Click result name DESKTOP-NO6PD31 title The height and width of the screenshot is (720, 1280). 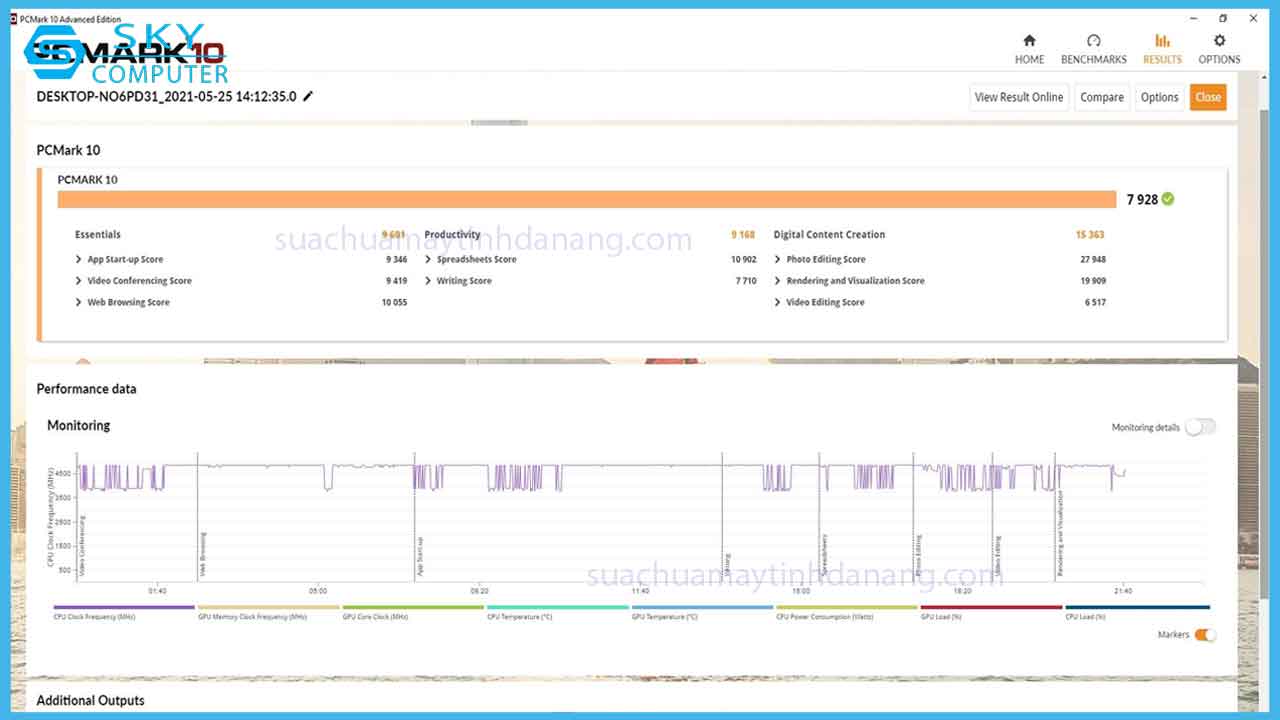click(x=166, y=97)
